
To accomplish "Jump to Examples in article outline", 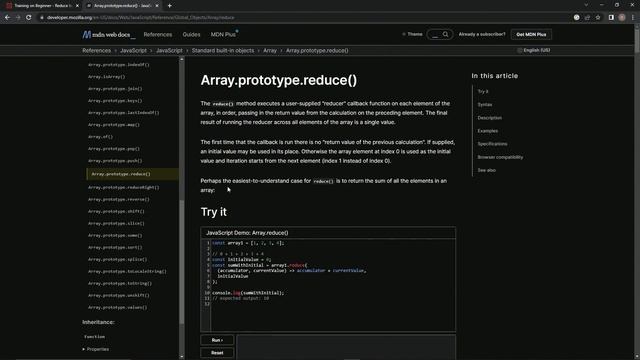I will [x=488, y=131].
